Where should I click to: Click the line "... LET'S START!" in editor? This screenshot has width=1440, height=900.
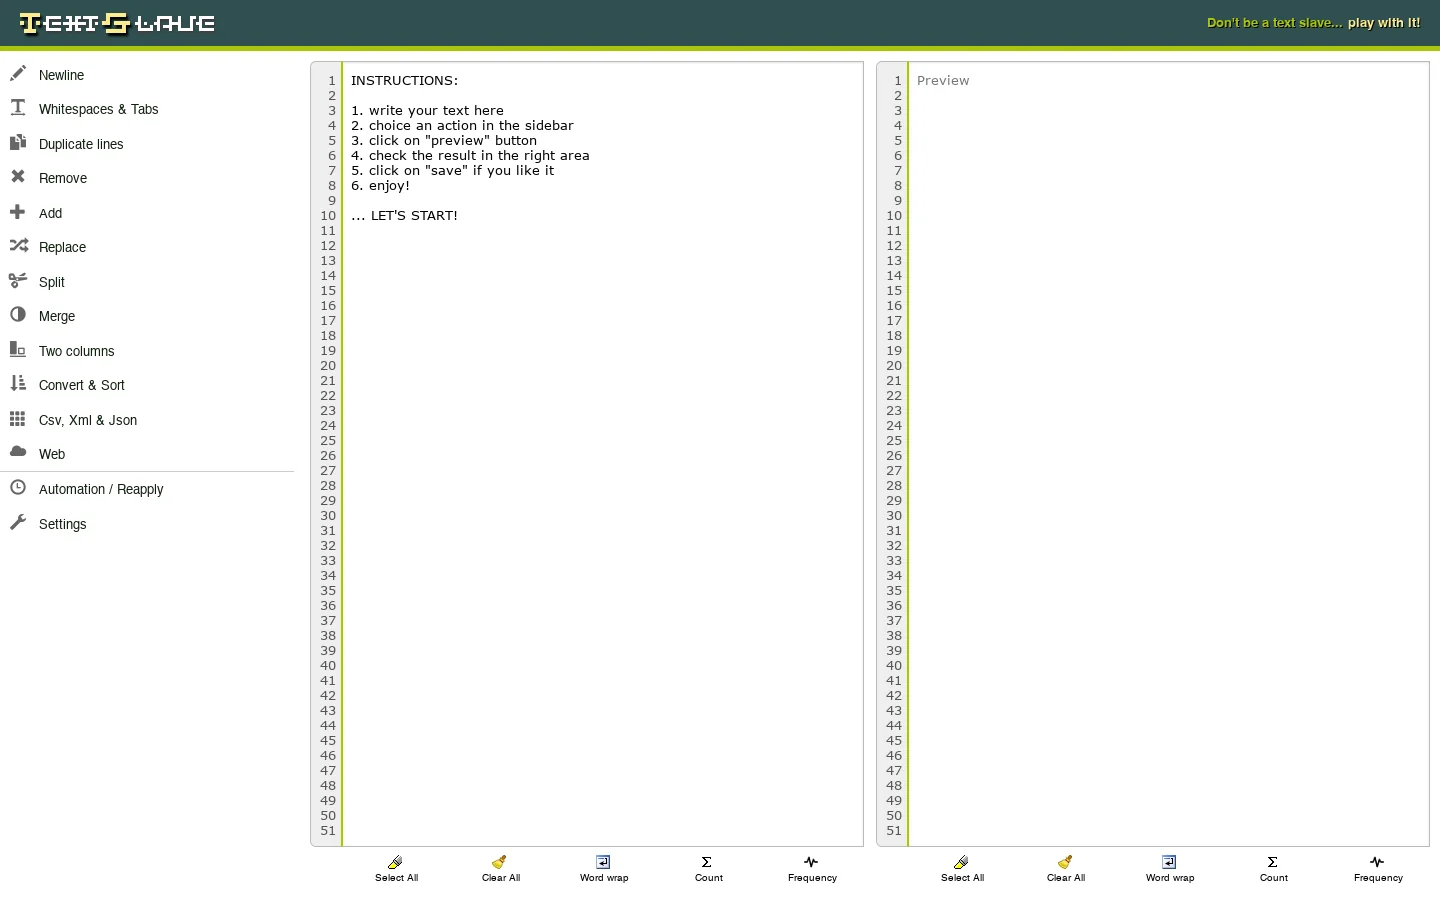(x=404, y=215)
